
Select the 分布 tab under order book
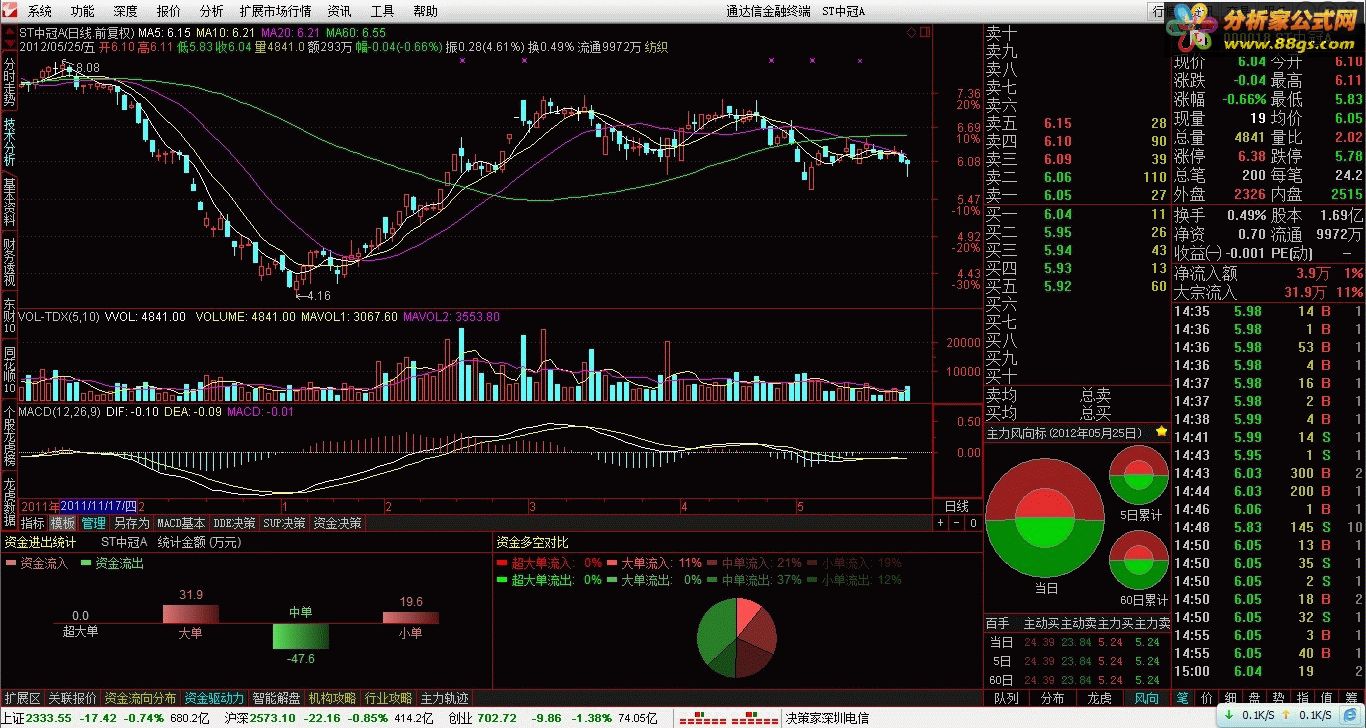pyautogui.click(x=1053, y=698)
